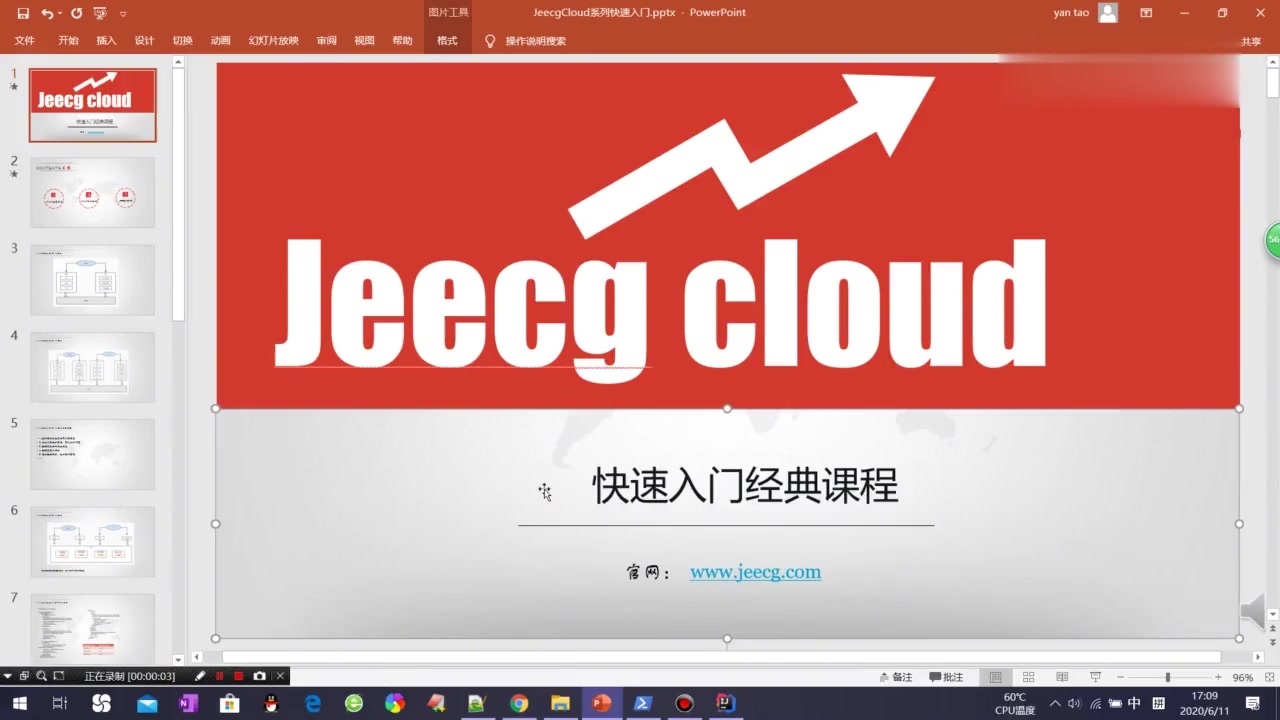This screenshot has width=1280, height=720.
Task: Toggle the 备注 notes pane
Action: [x=896, y=677]
